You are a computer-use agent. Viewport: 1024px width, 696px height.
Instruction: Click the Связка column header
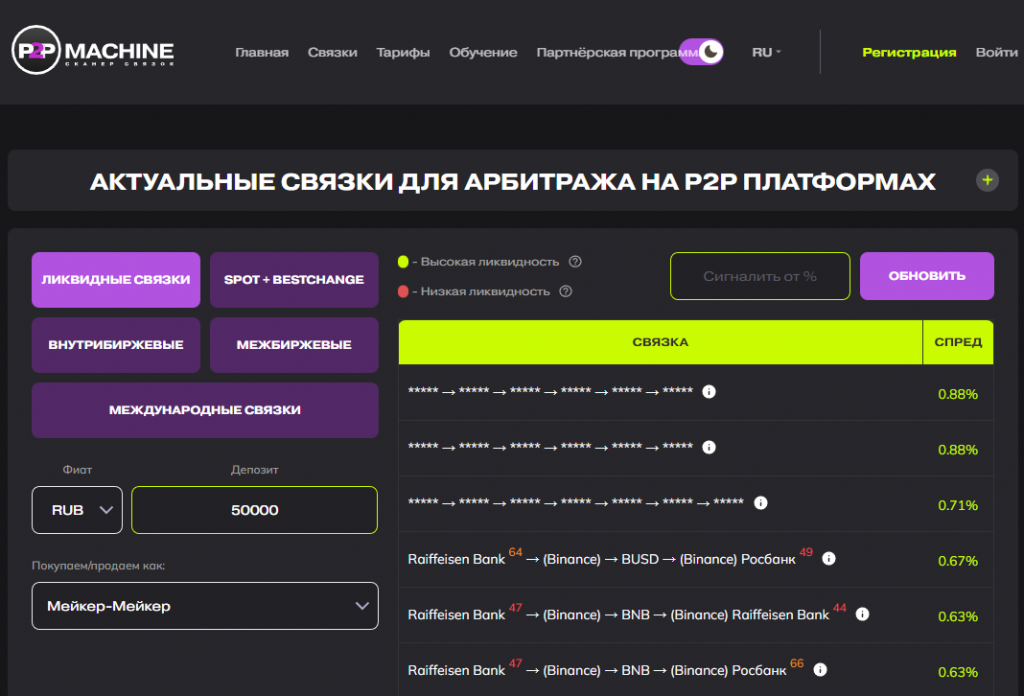coord(660,342)
